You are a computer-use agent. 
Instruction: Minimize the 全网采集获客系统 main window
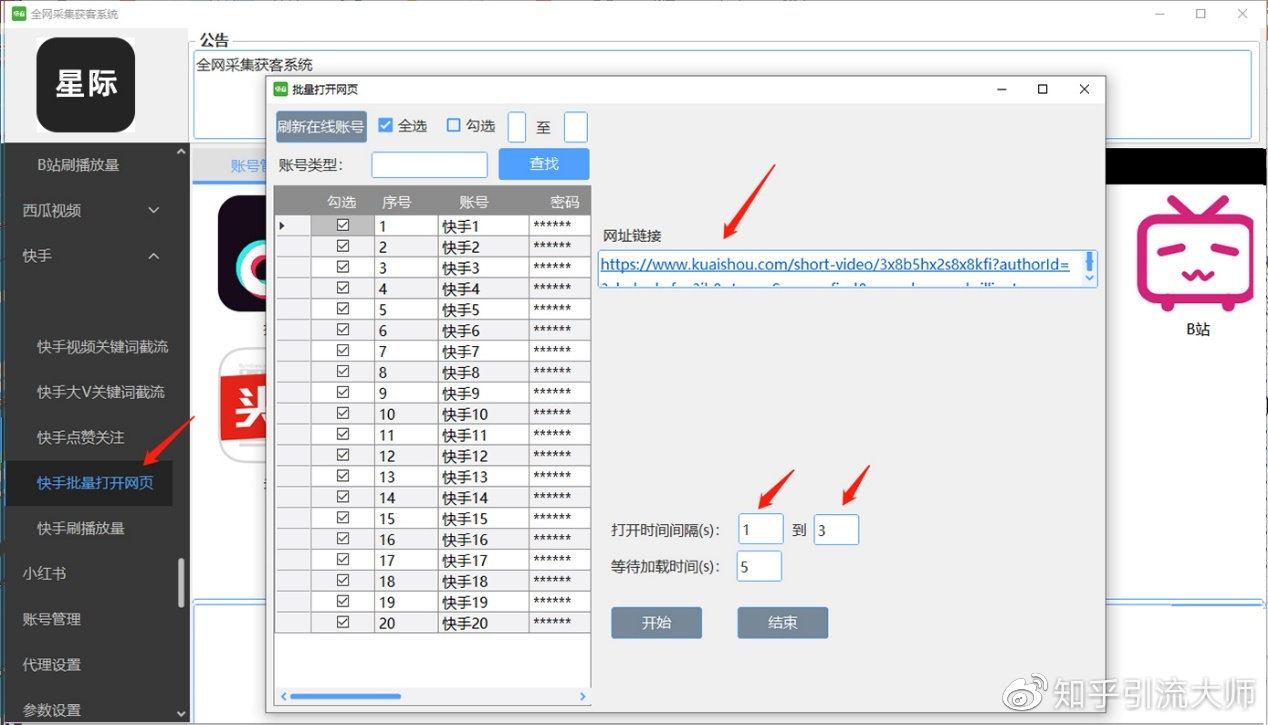click(x=1159, y=14)
